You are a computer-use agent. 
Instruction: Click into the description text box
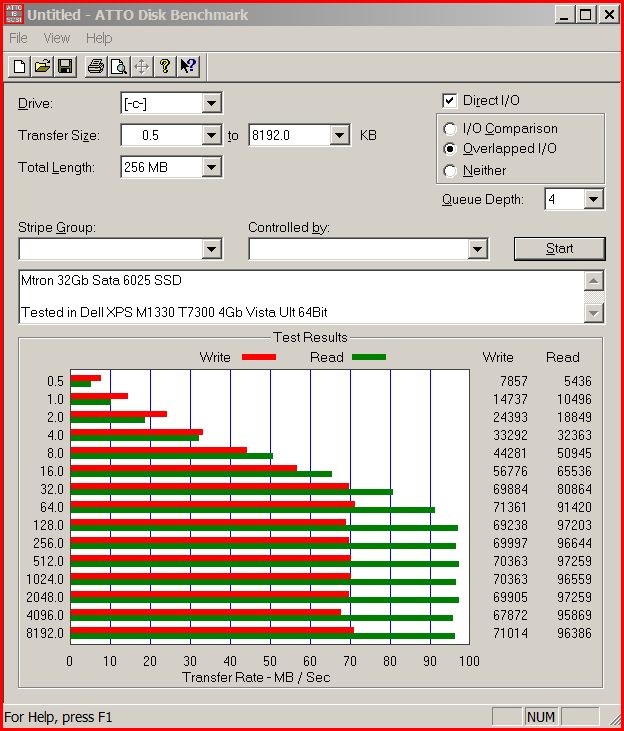pos(301,297)
